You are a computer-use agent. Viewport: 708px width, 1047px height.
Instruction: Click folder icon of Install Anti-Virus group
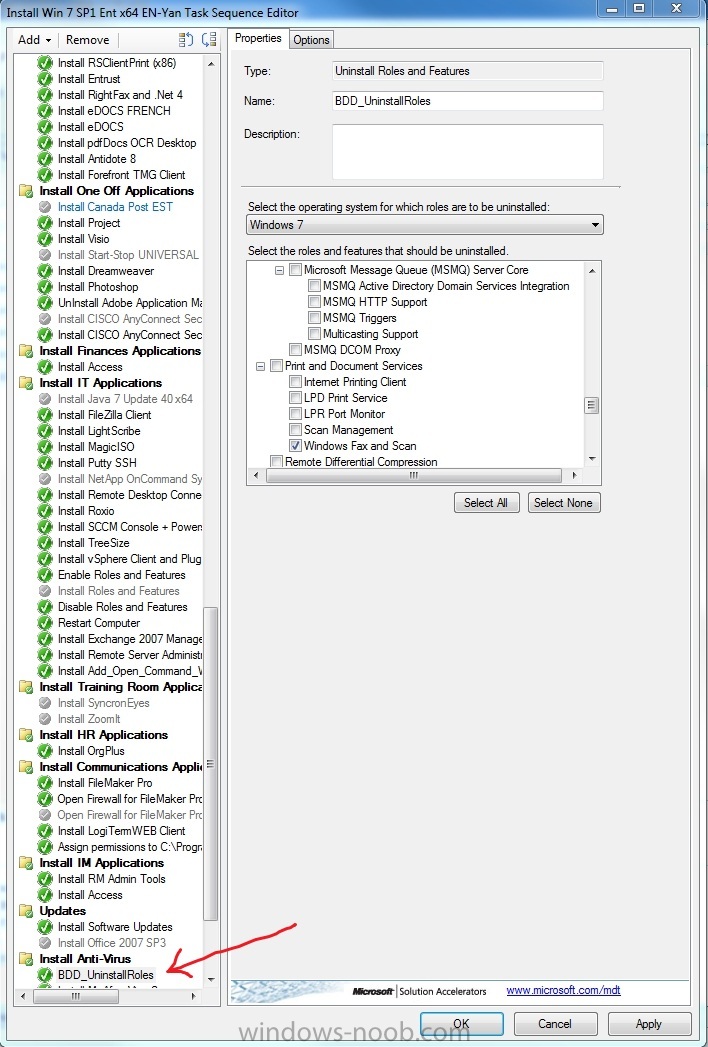[26, 960]
